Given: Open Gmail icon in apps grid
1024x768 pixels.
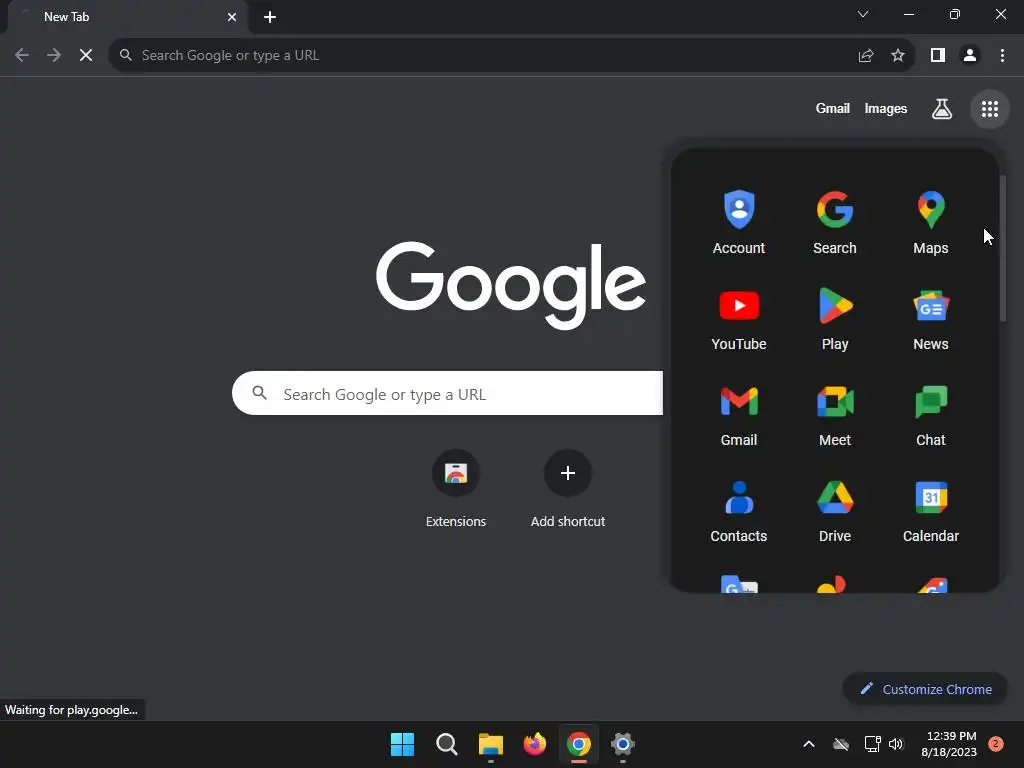Looking at the screenshot, I should pos(739,414).
